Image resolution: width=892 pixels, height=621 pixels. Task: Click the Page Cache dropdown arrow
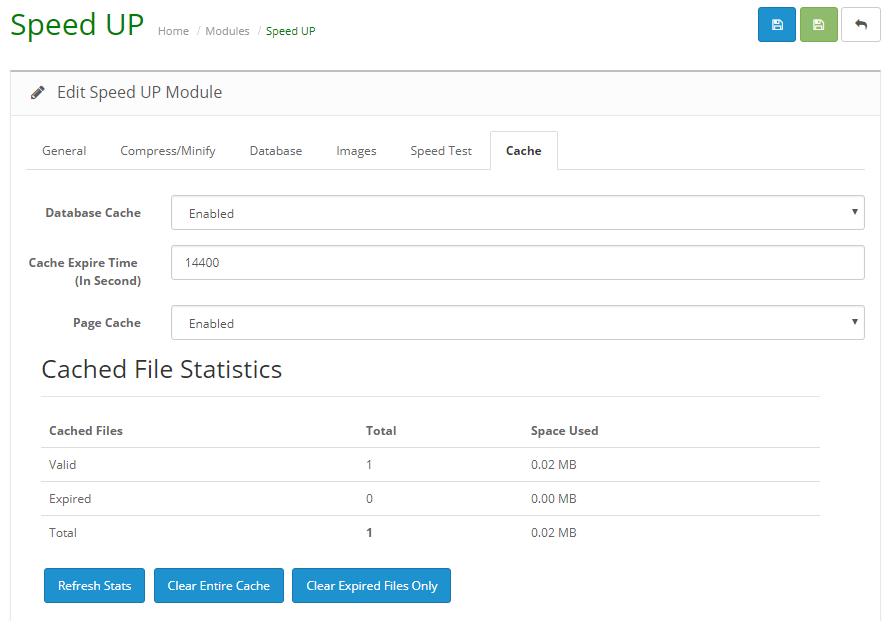[855, 322]
